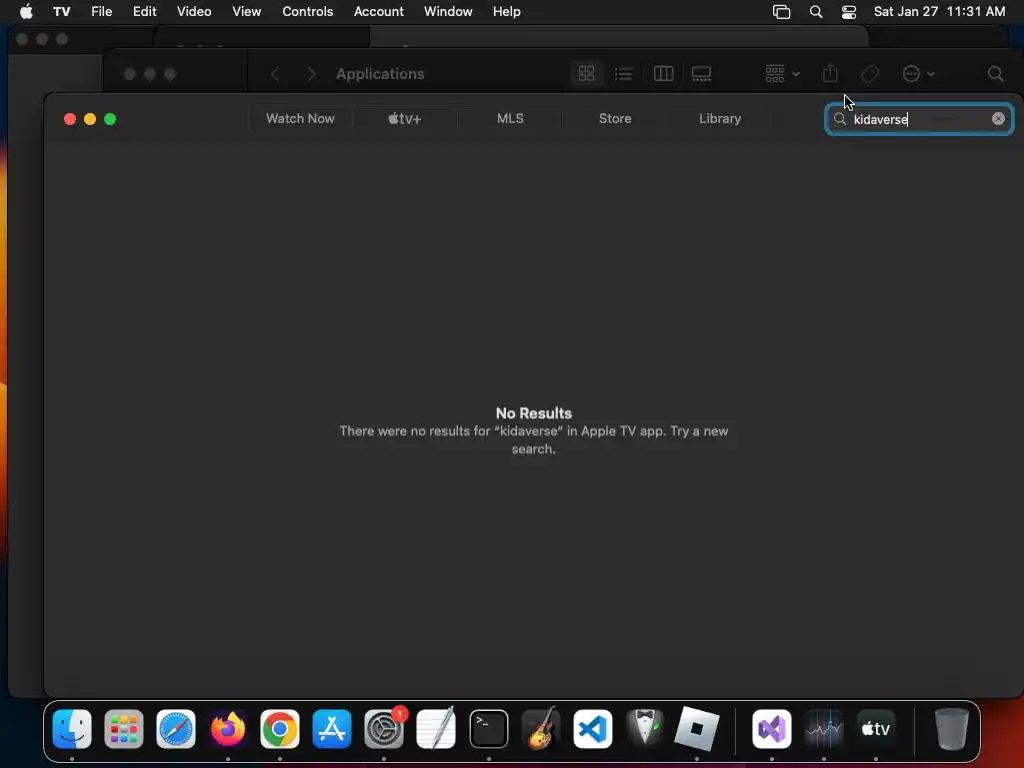Open System Settings from the Dock
Image resolution: width=1024 pixels, height=768 pixels.
click(384, 728)
